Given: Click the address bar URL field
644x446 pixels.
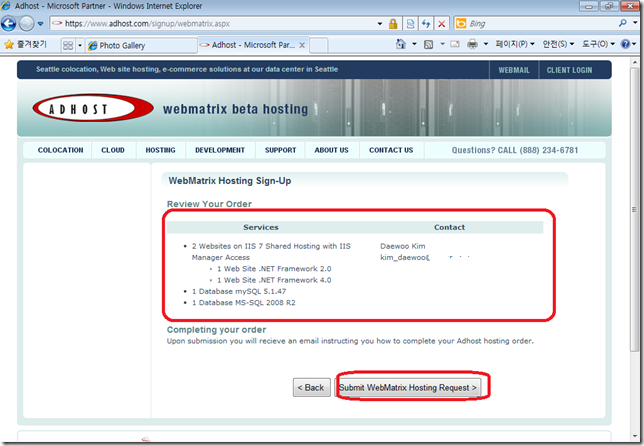Looking at the screenshot, I should pyautogui.click(x=214, y=23).
